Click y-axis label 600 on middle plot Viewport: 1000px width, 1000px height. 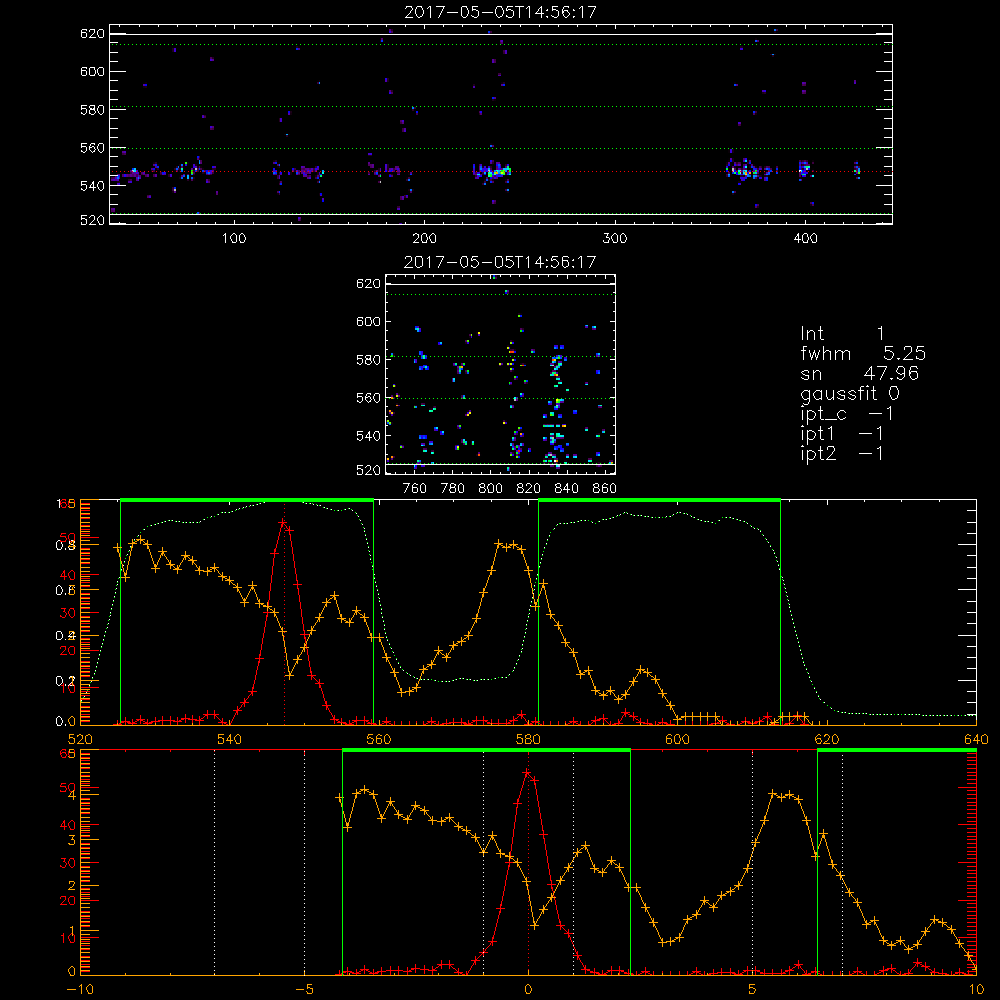click(x=368, y=321)
